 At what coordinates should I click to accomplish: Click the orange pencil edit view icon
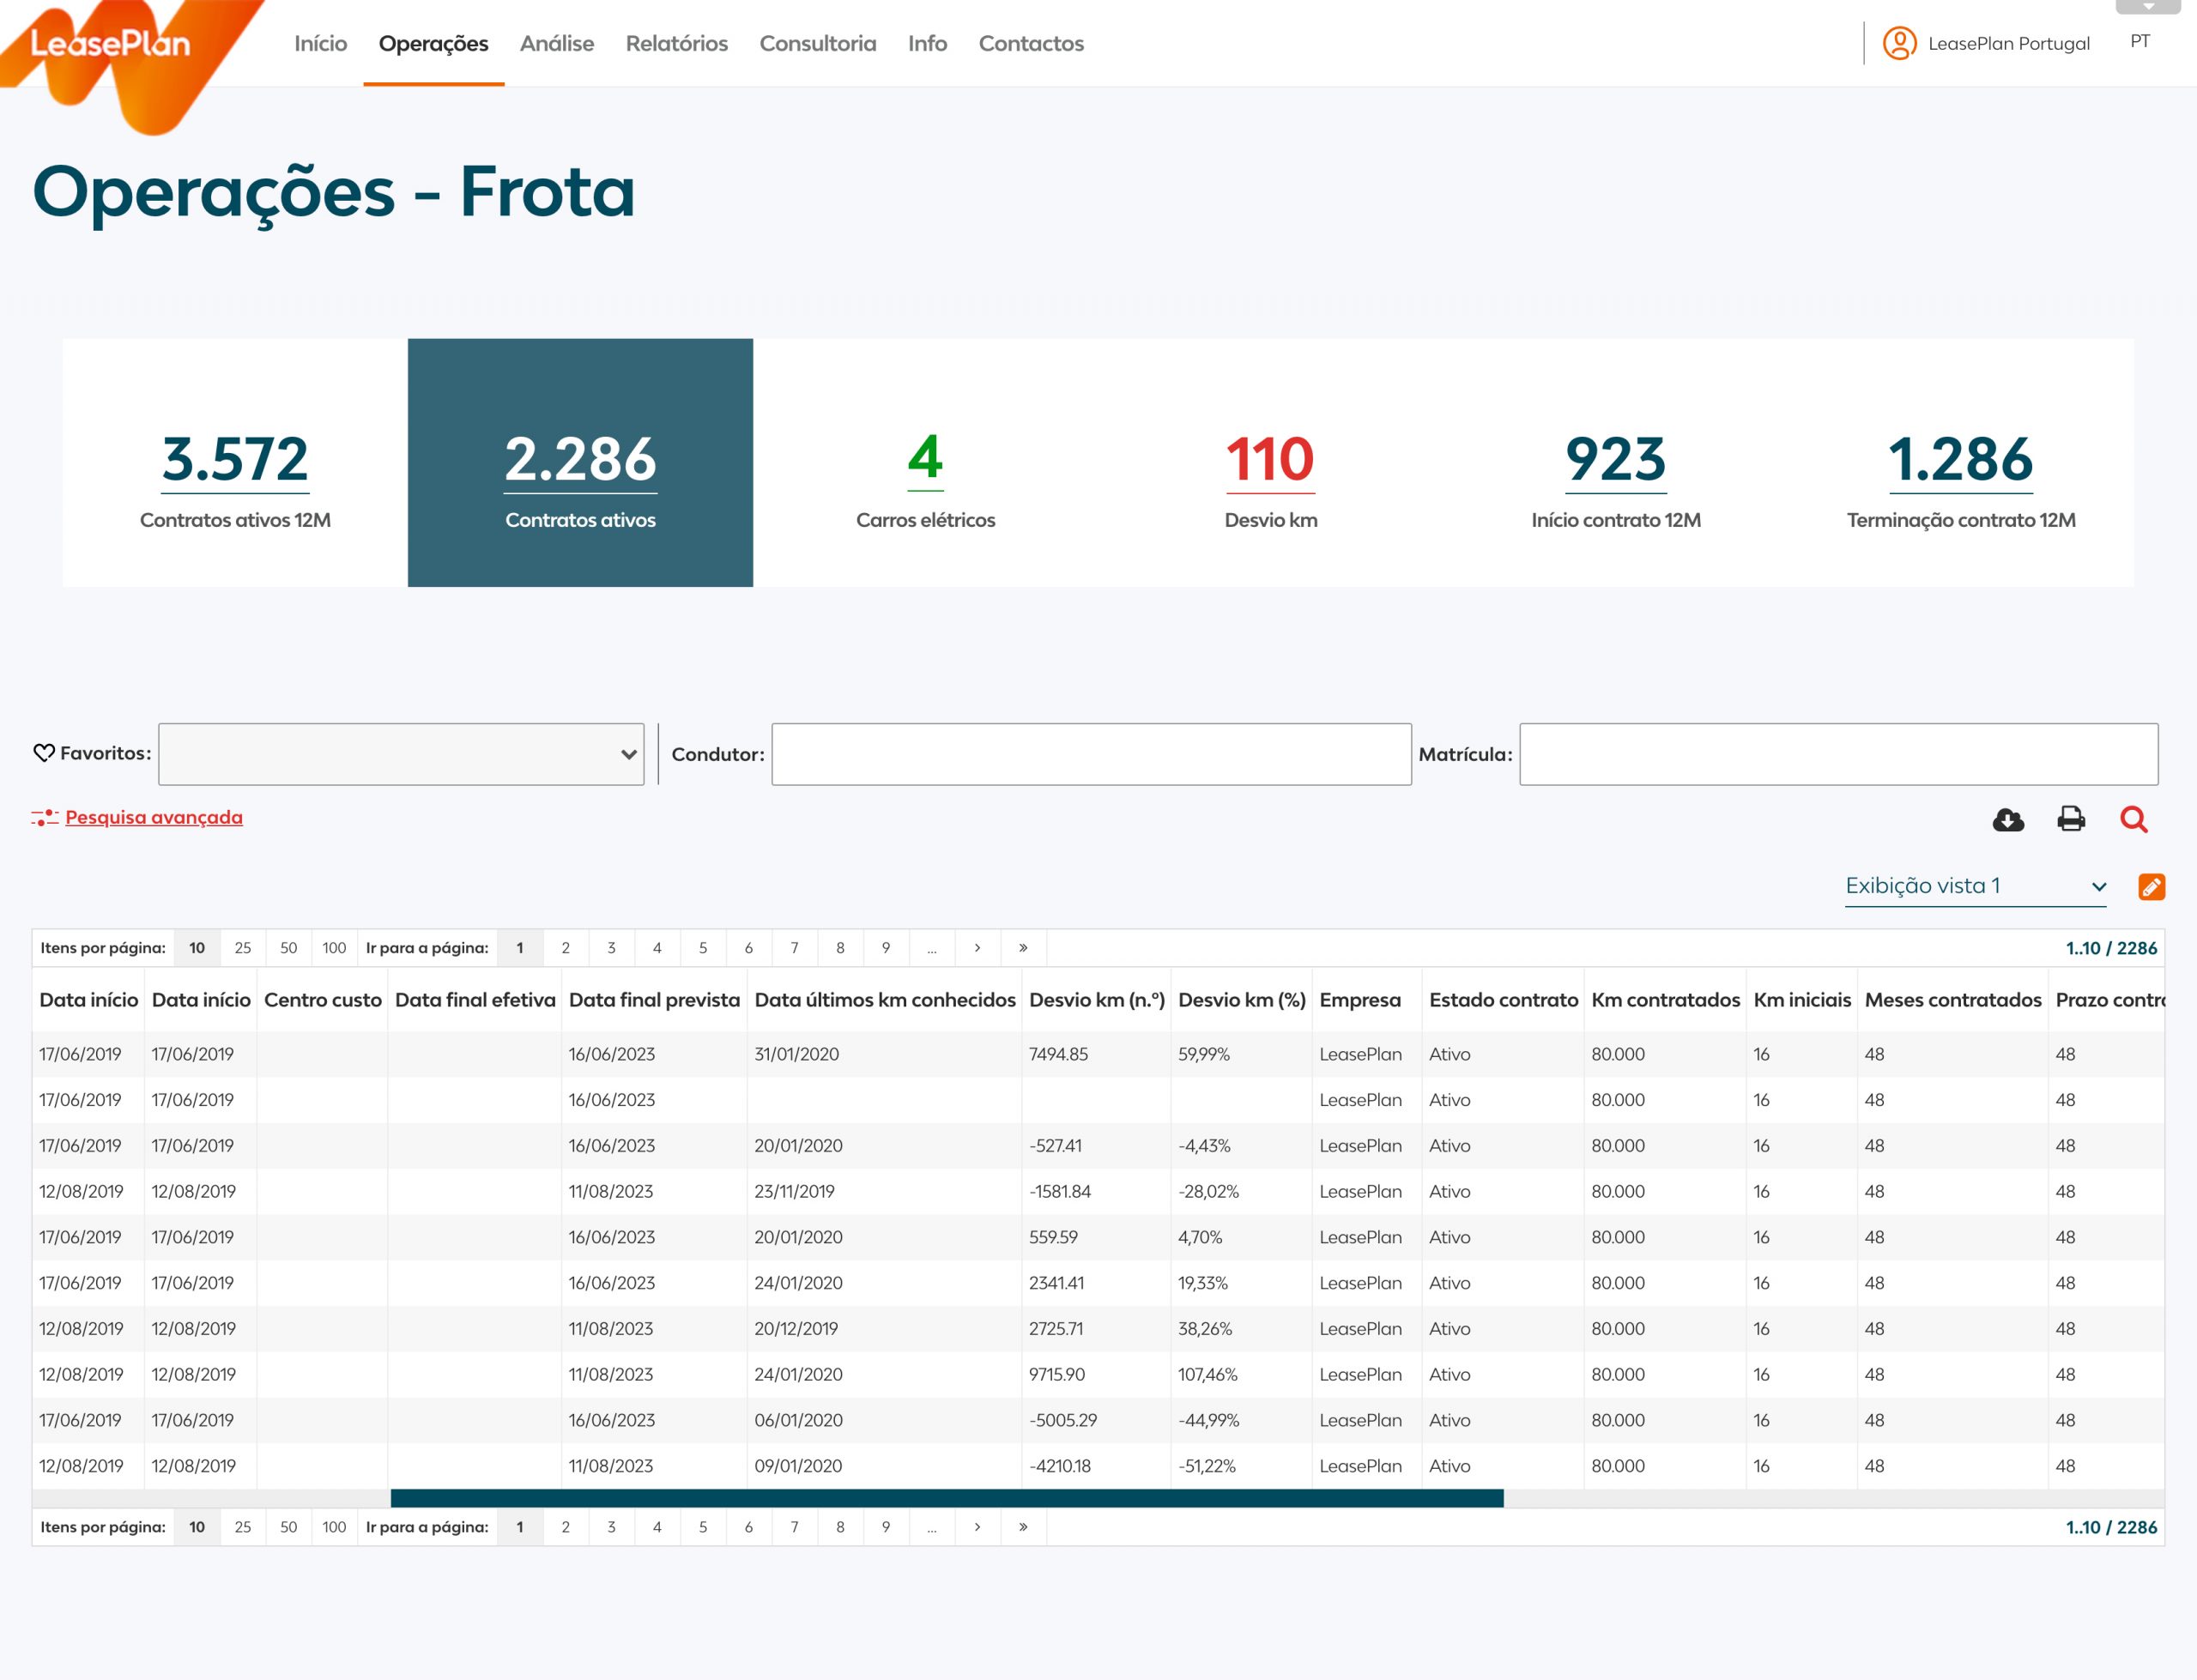click(2151, 887)
